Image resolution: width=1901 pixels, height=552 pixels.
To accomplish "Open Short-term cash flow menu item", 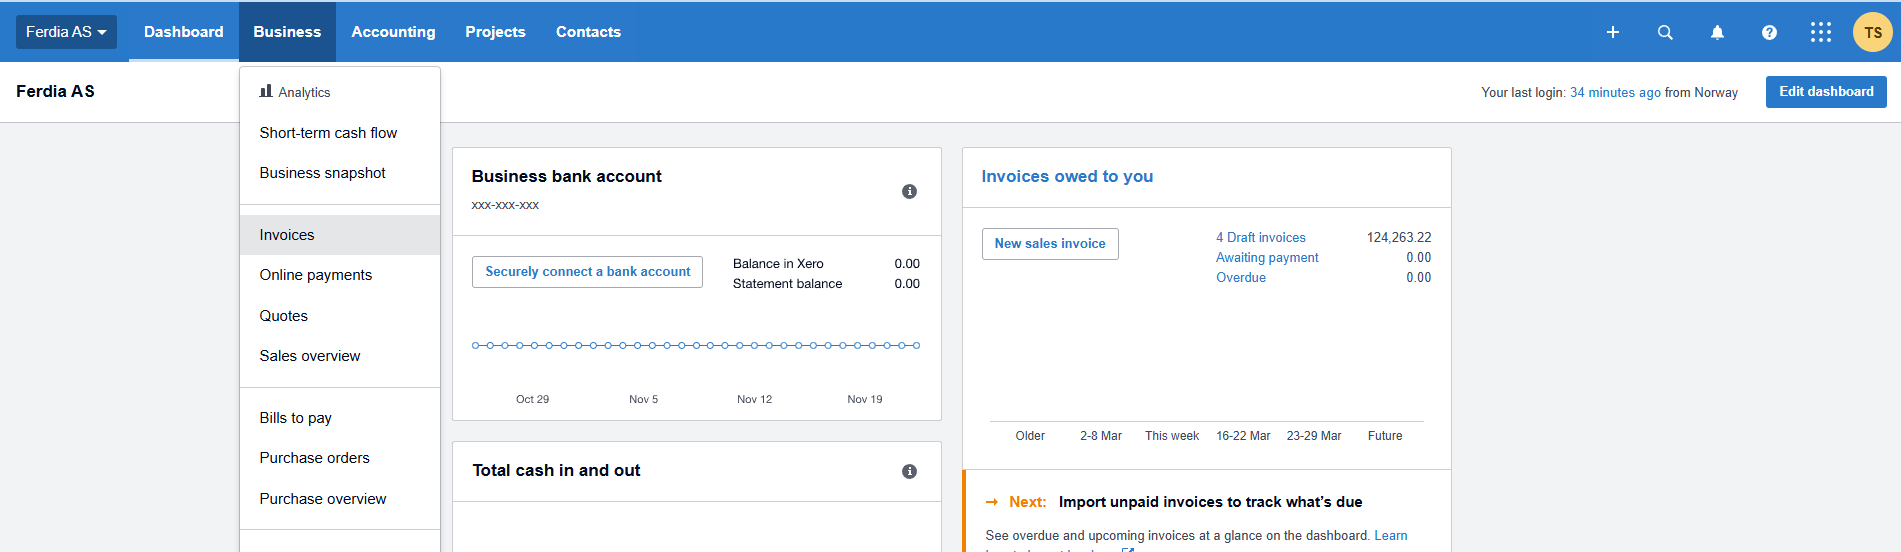I will (x=328, y=133).
